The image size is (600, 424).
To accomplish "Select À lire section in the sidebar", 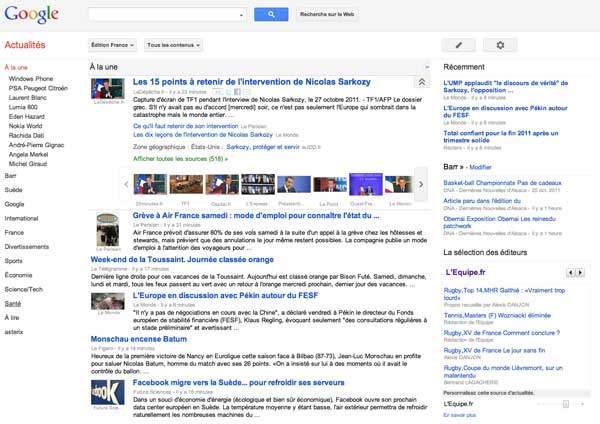I will pyautogui.click(x=12, y=318).
